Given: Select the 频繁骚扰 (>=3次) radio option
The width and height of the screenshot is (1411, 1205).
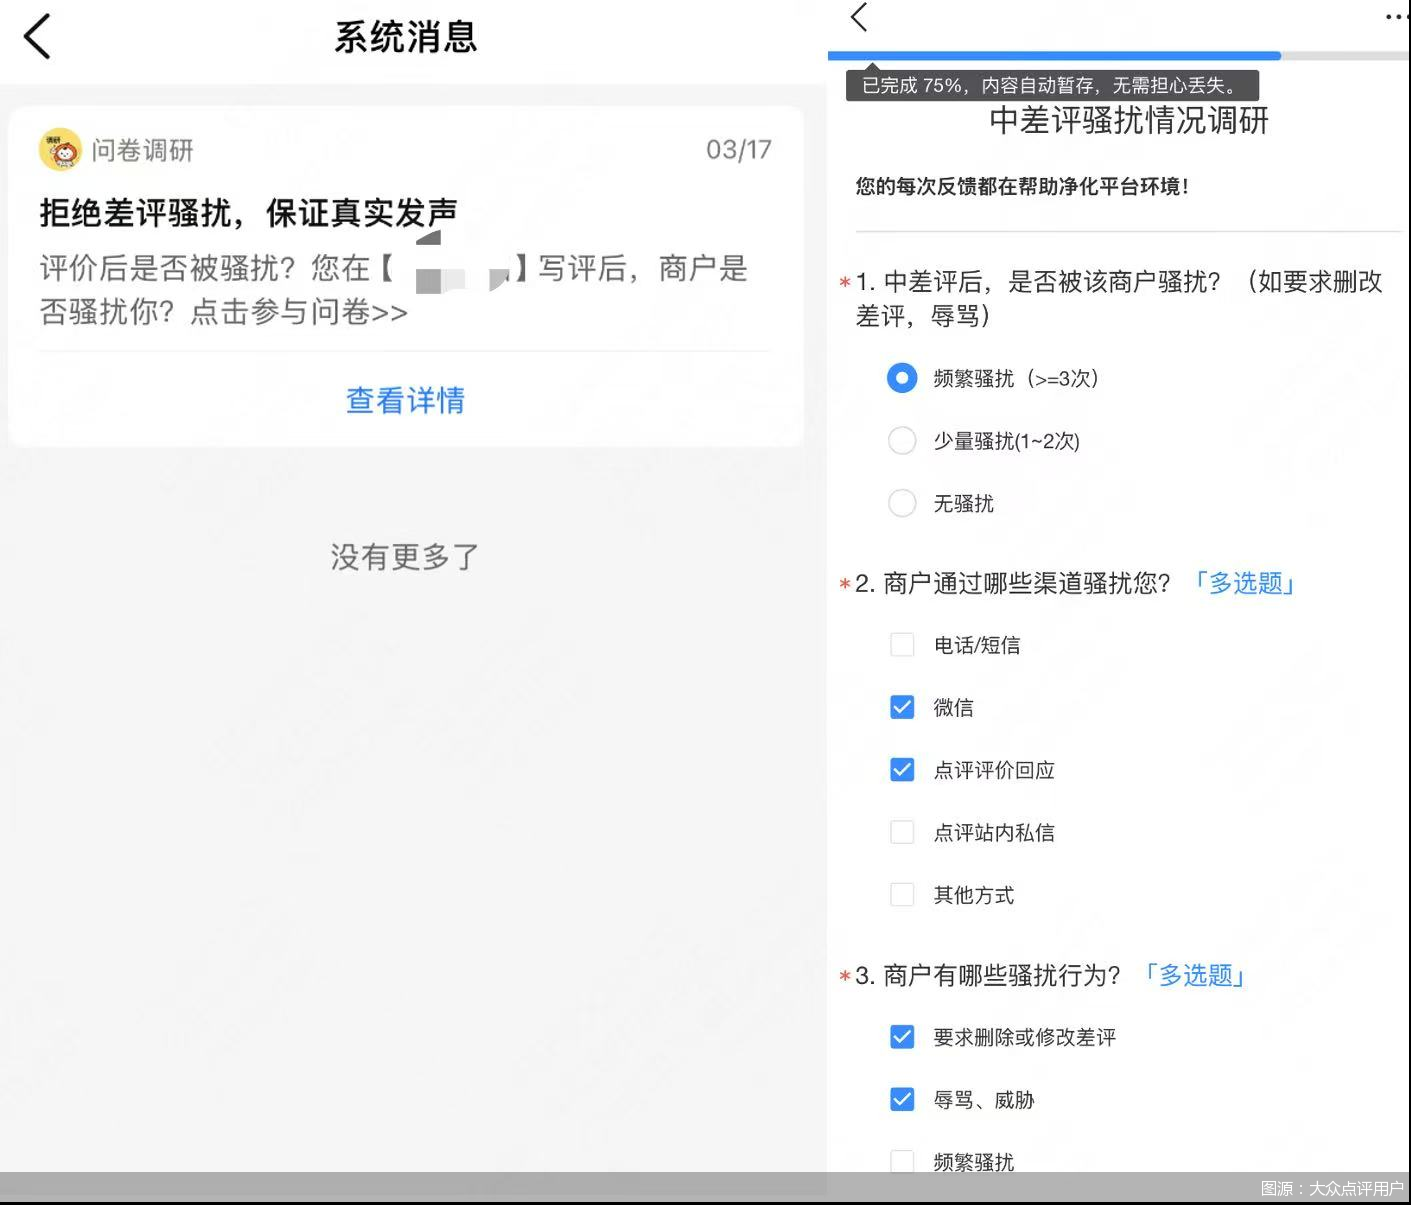Looking at the screenshot, I should click(902, 378).
